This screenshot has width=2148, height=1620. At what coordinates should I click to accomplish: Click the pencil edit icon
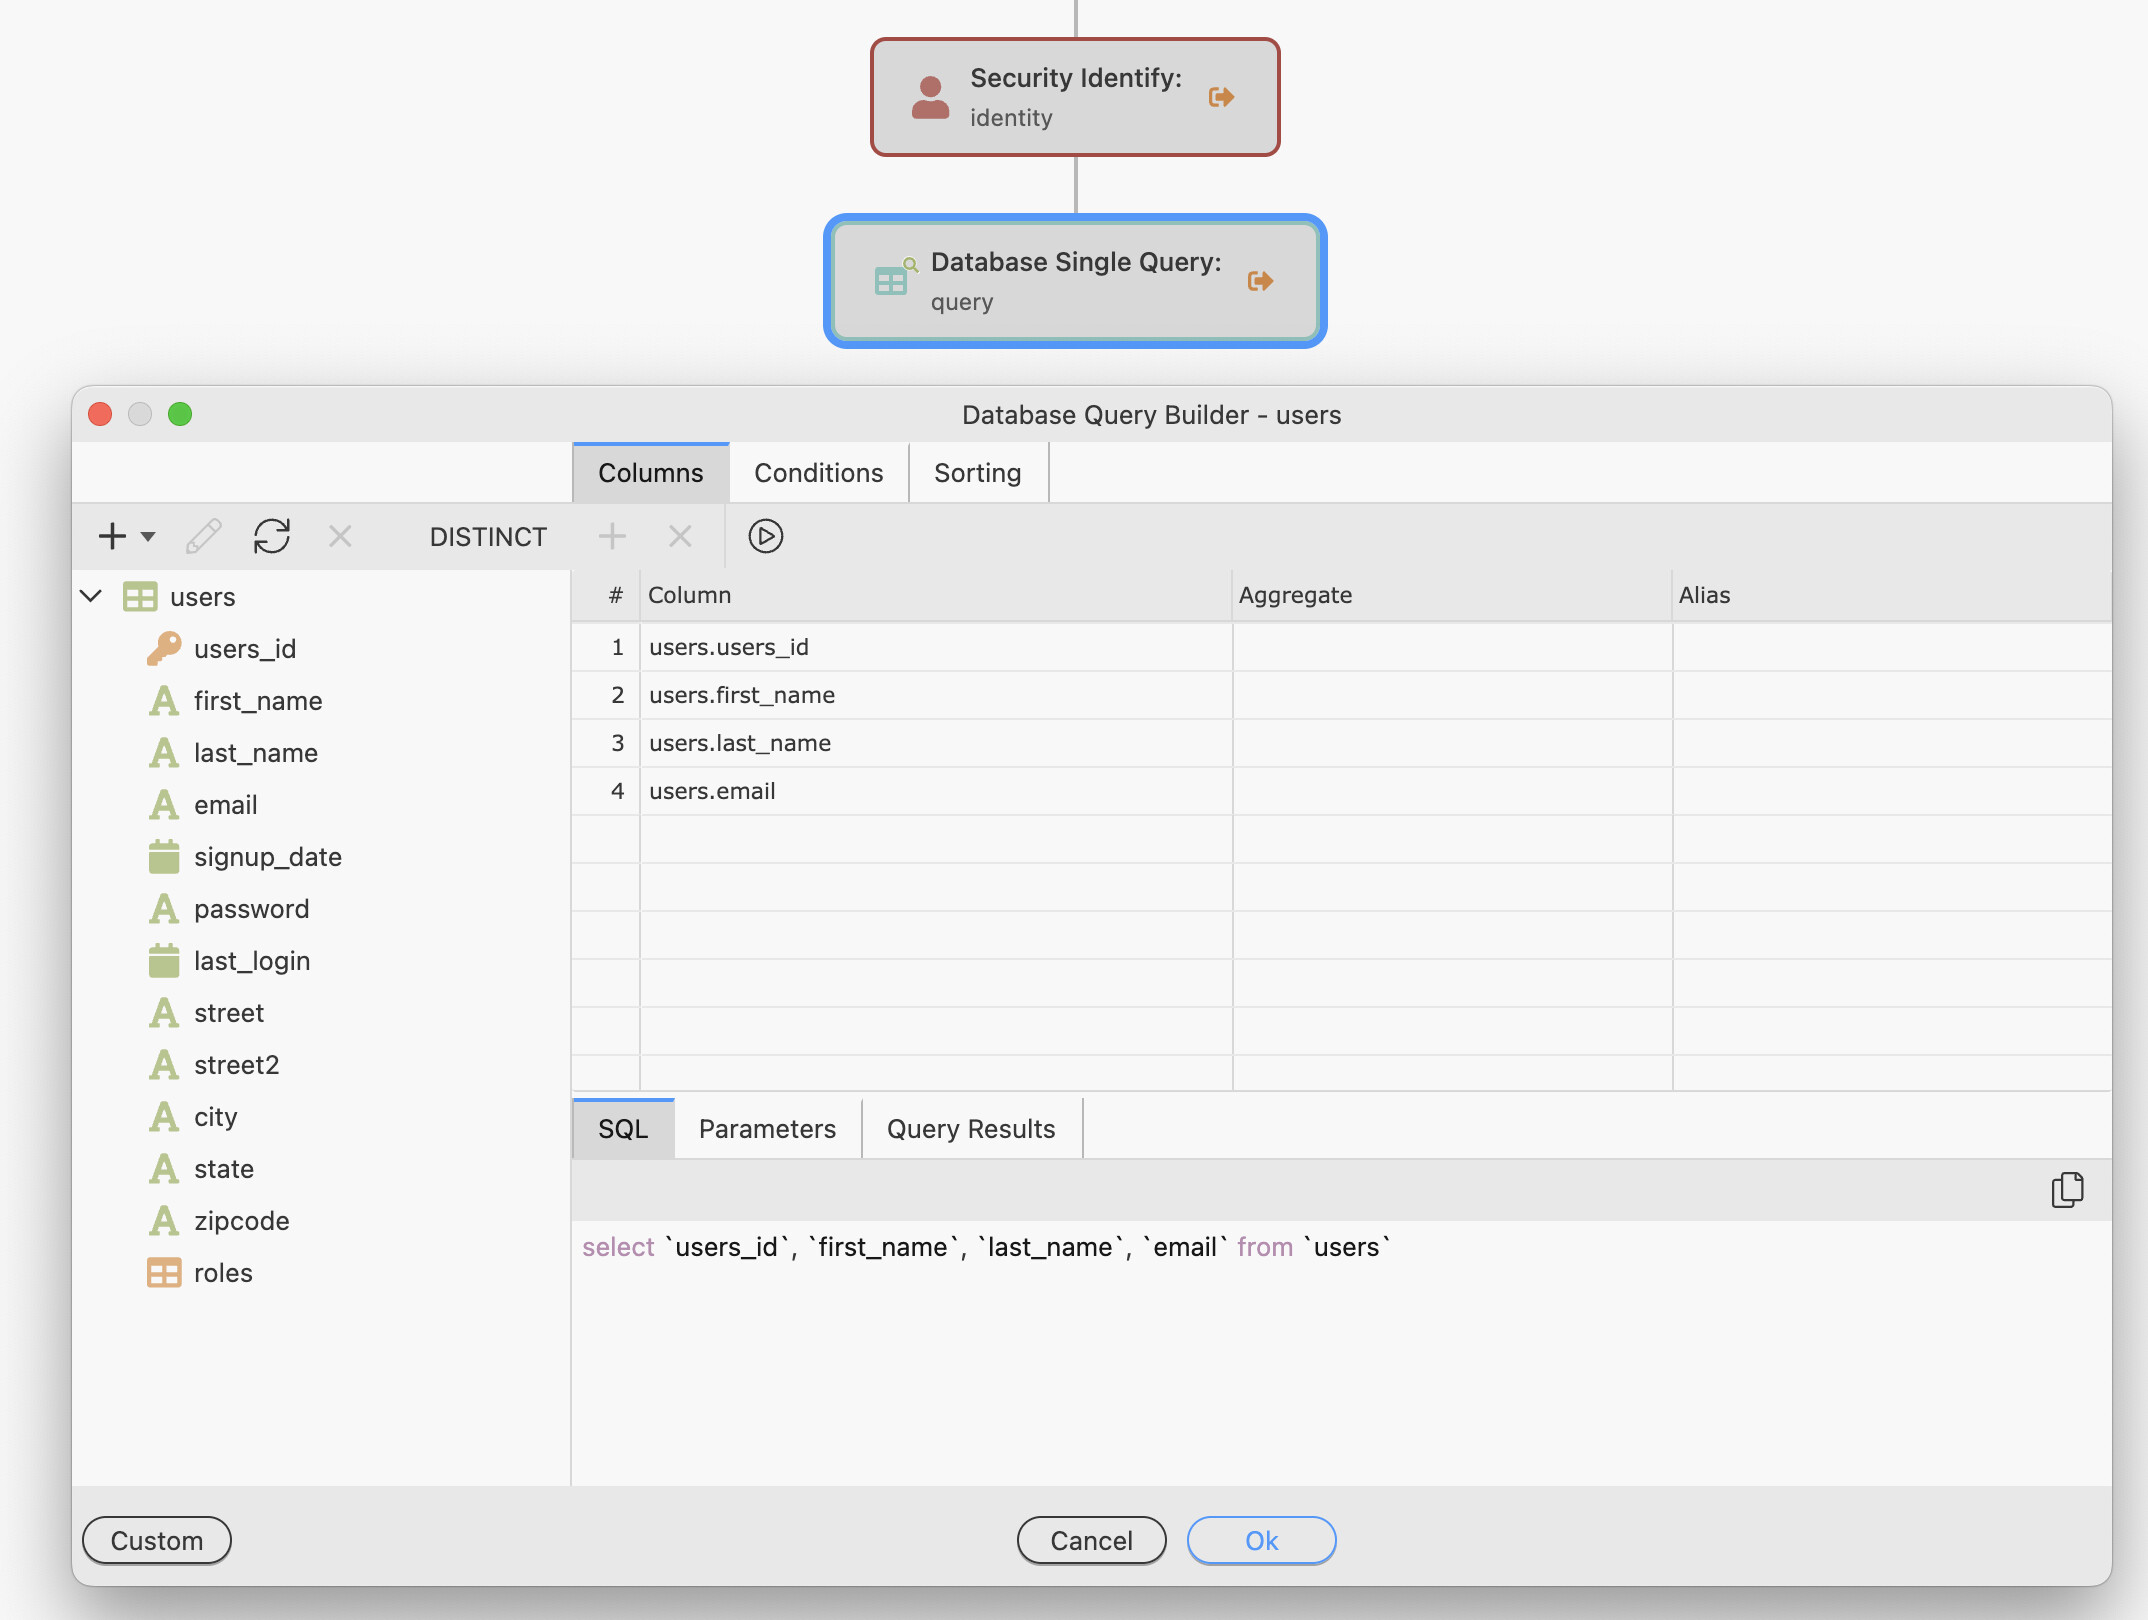point(204,536)
